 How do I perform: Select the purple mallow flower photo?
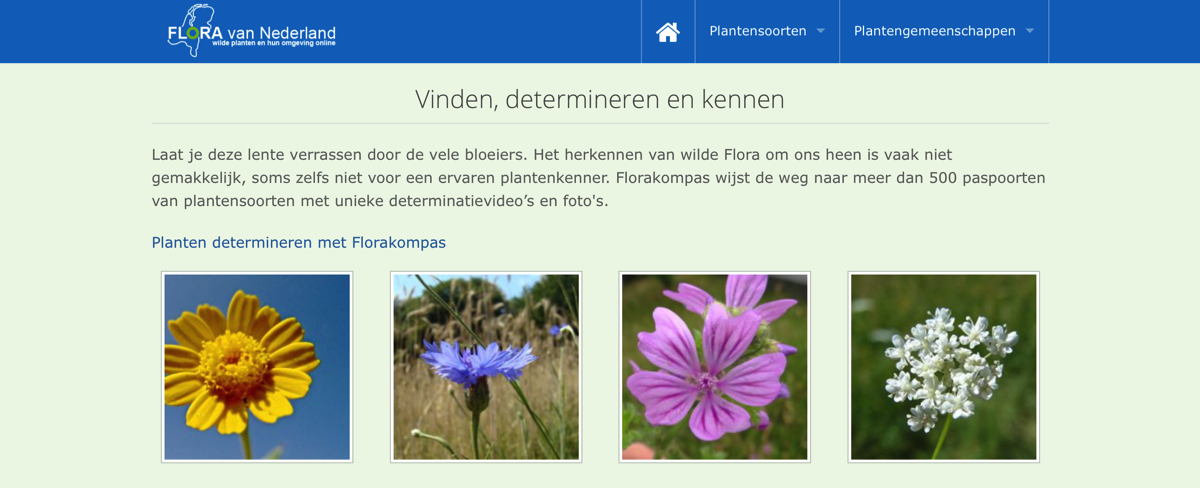[x=714, y=367]
